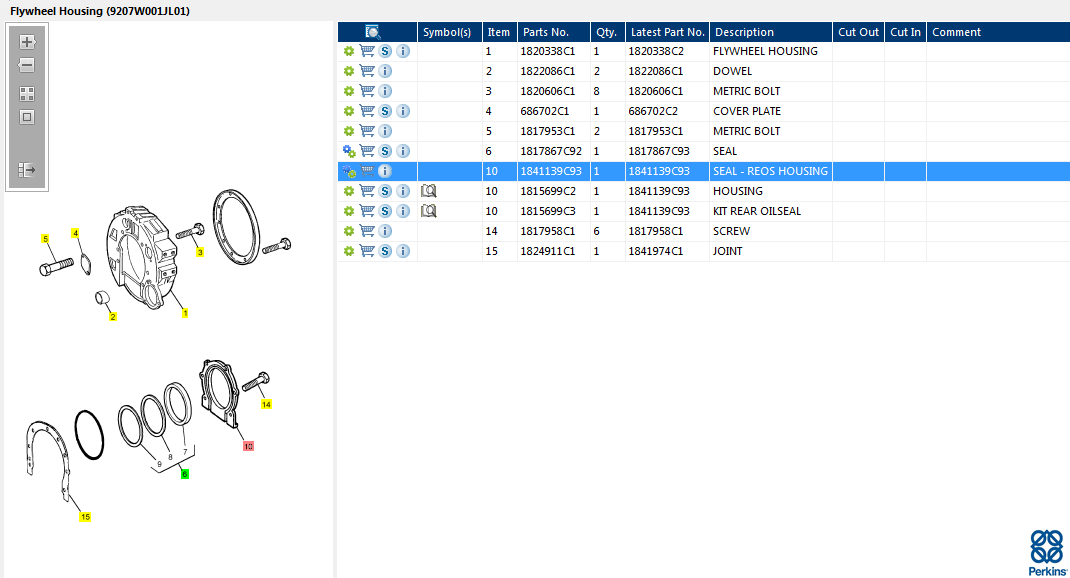
Task: Click the Cut In column header
Action: (x=906, y=32)
